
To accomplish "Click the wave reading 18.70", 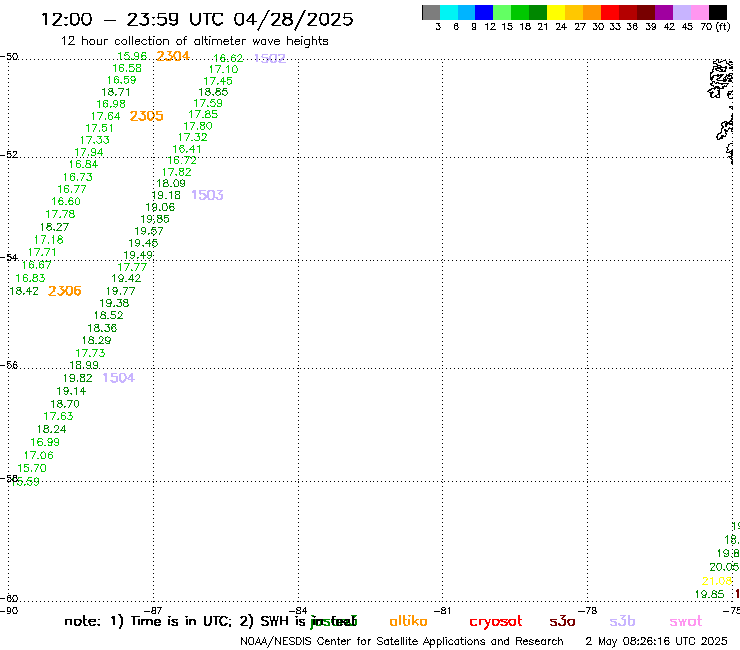I will tap(65, 404).
